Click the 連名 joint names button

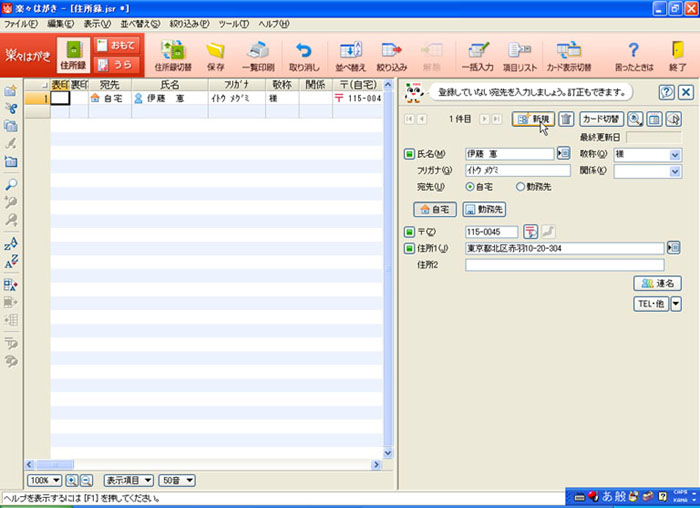coord(657,283)
